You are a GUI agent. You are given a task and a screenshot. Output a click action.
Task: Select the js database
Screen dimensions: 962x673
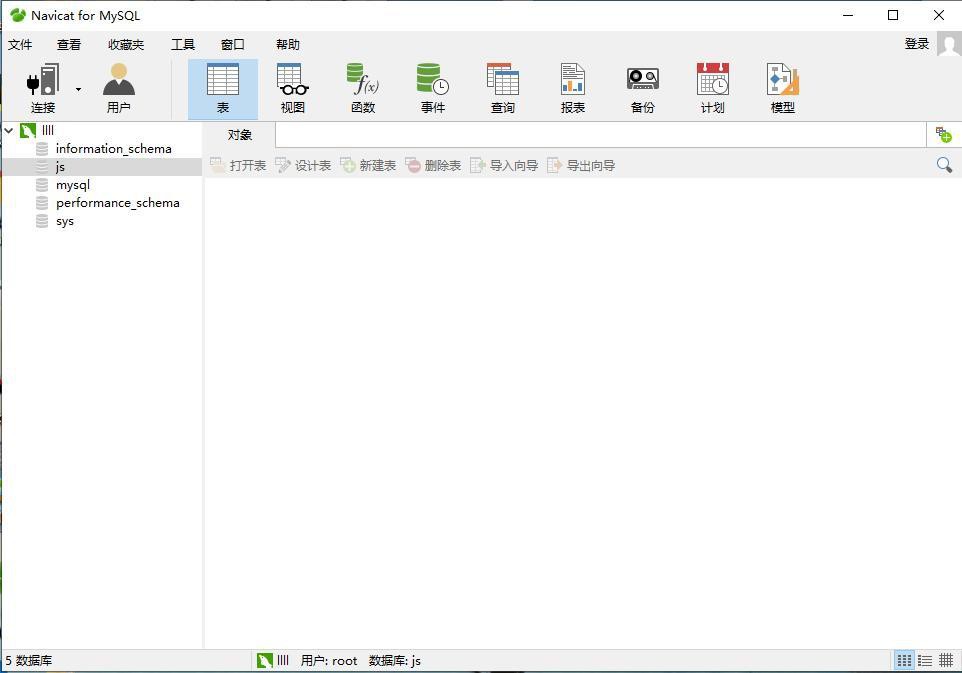coord(60,167)
